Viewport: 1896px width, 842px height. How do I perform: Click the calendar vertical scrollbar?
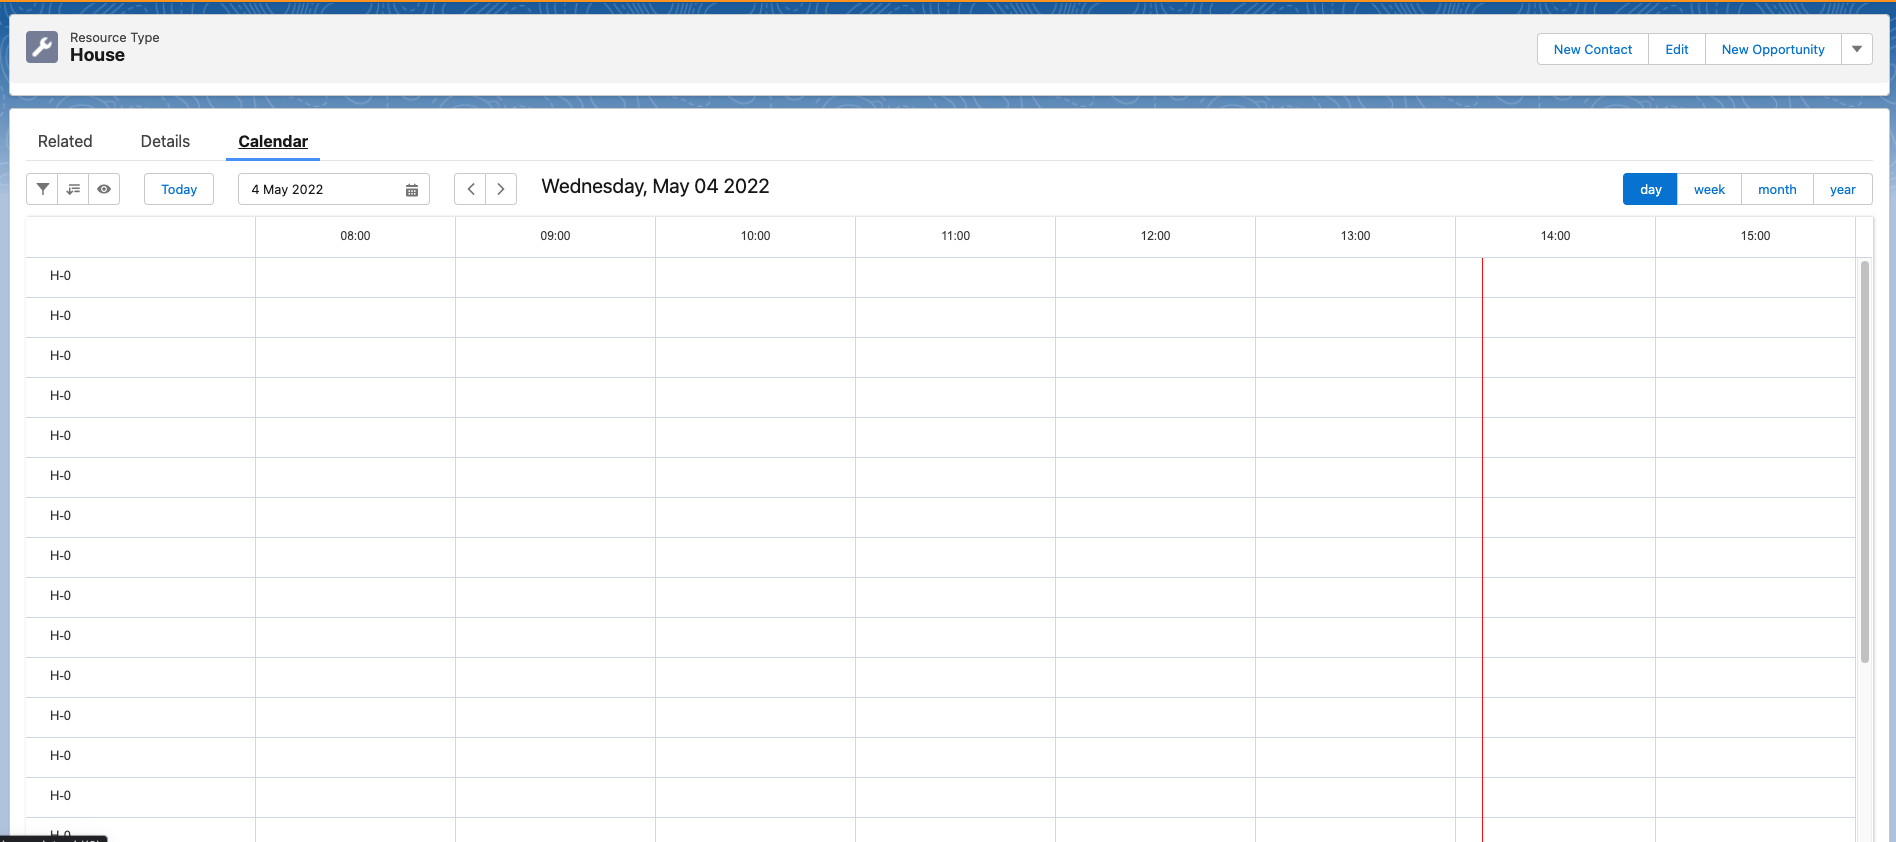1864,460
